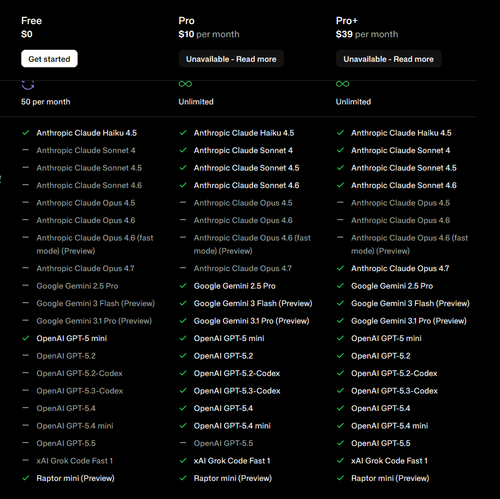Click Free plan Raptor mini checkmark icon

pos(26,478)
